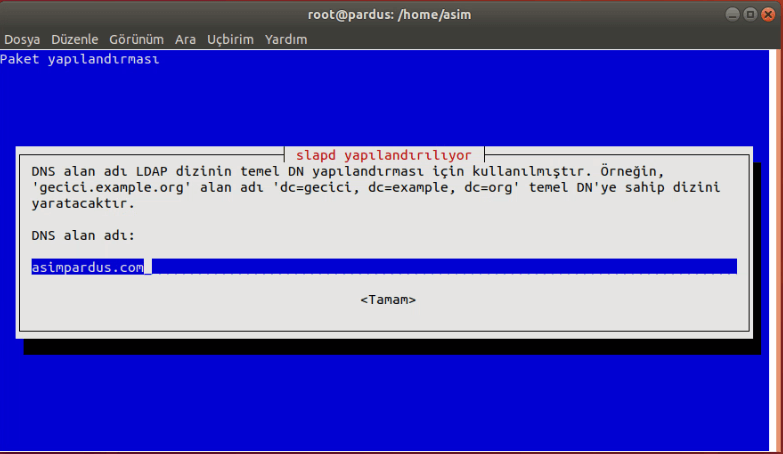Click the 'yaratacaktır.' line in the dialog
The height and width of the screenshot is (454, 783).
[x=83, y=204]
